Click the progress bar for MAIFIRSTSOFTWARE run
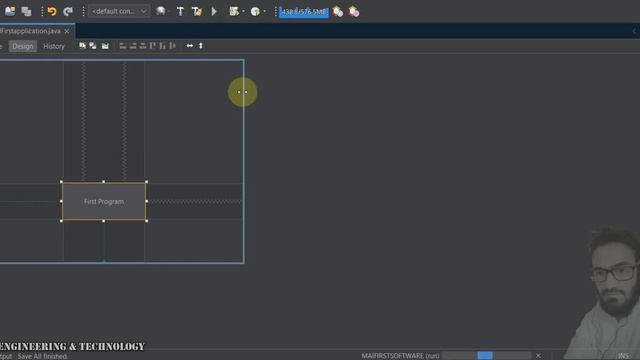 [x=486, y=356]
